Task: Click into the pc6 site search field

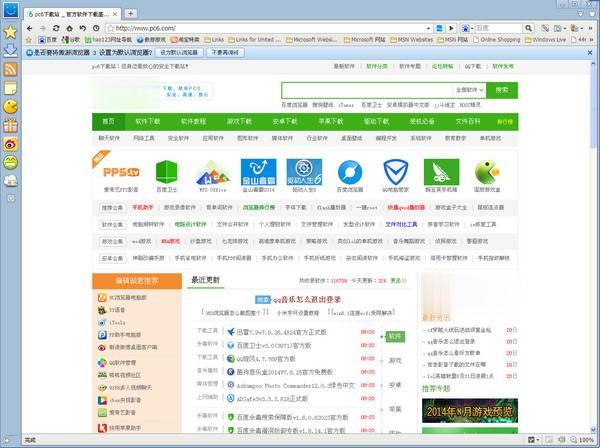Action: 367,90
